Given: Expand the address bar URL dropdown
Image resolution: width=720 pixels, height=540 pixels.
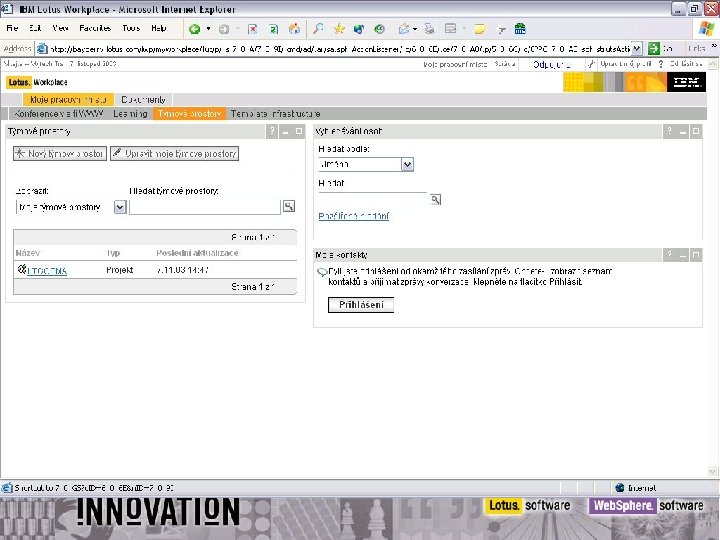Looking at the screenshot, I should 637,49.
